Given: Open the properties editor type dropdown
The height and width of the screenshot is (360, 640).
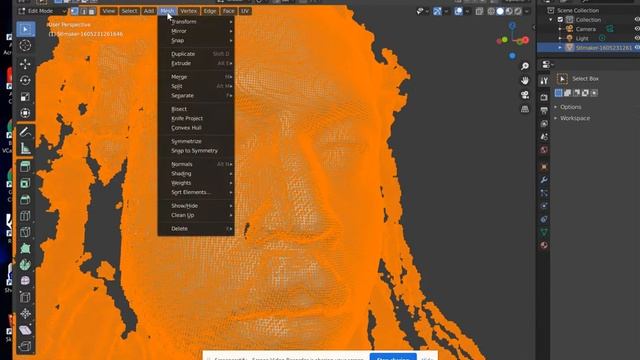Looking at the screenshot, I should 547,64.
